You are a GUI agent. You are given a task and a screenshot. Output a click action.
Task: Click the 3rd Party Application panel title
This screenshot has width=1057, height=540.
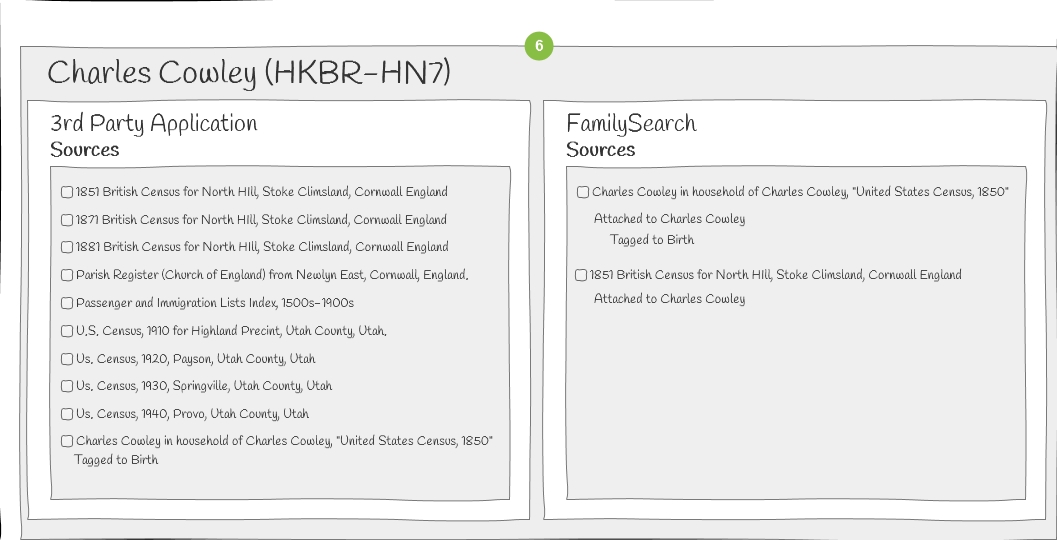pyautogui.click(x=154, y=123)
